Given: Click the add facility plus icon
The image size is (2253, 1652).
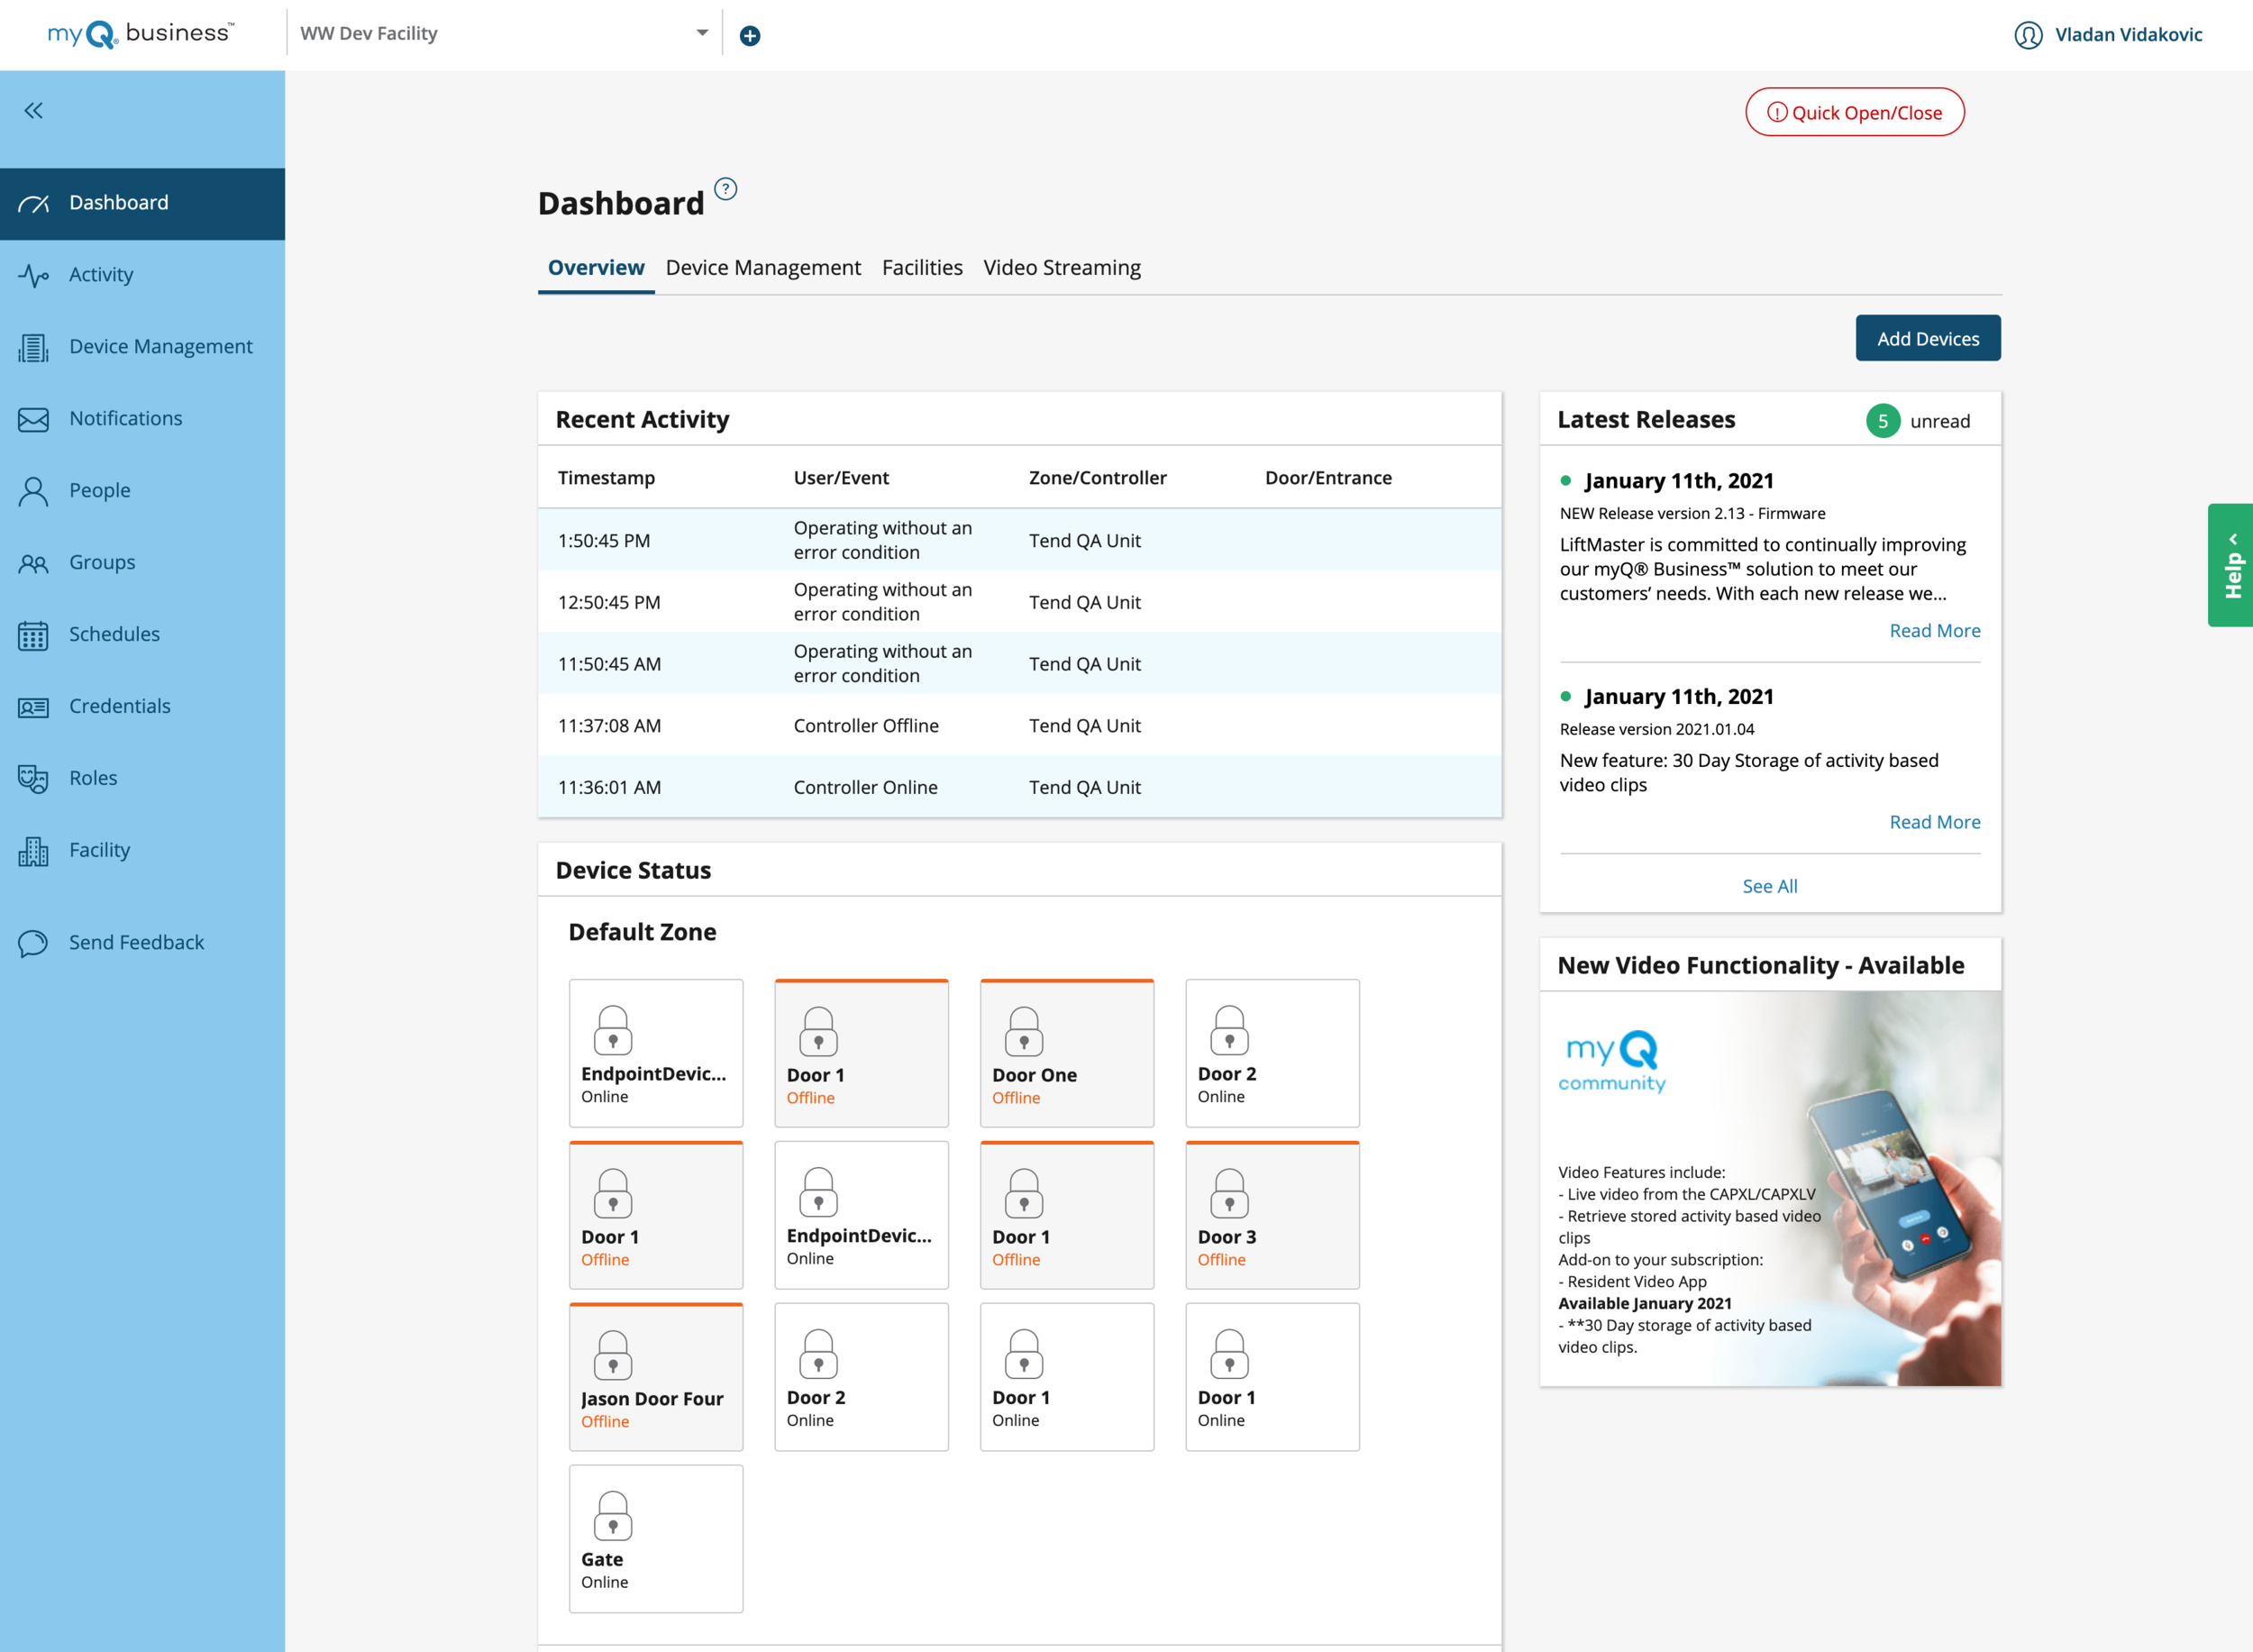Looking at the screenshot, I should (x=750, y=36).
